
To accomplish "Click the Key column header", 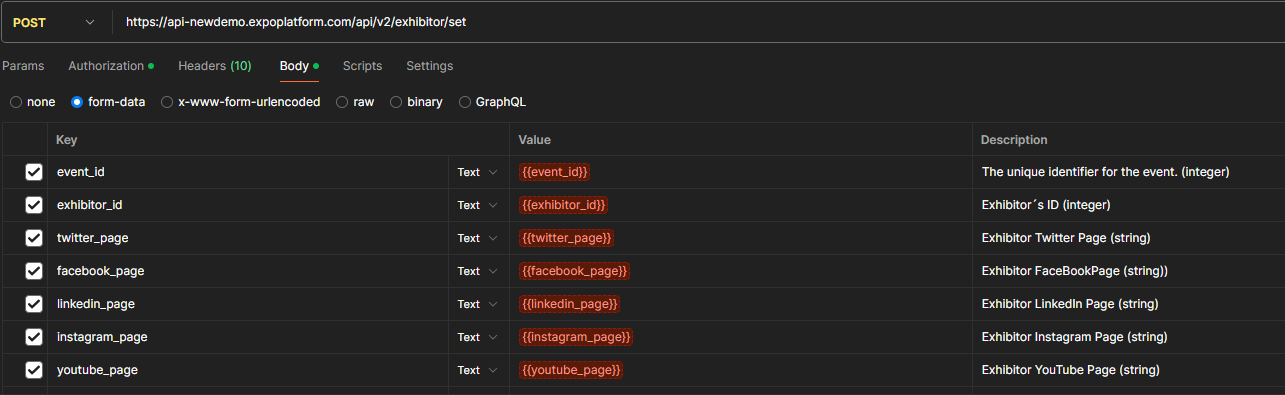I will (x=67, y=140).
